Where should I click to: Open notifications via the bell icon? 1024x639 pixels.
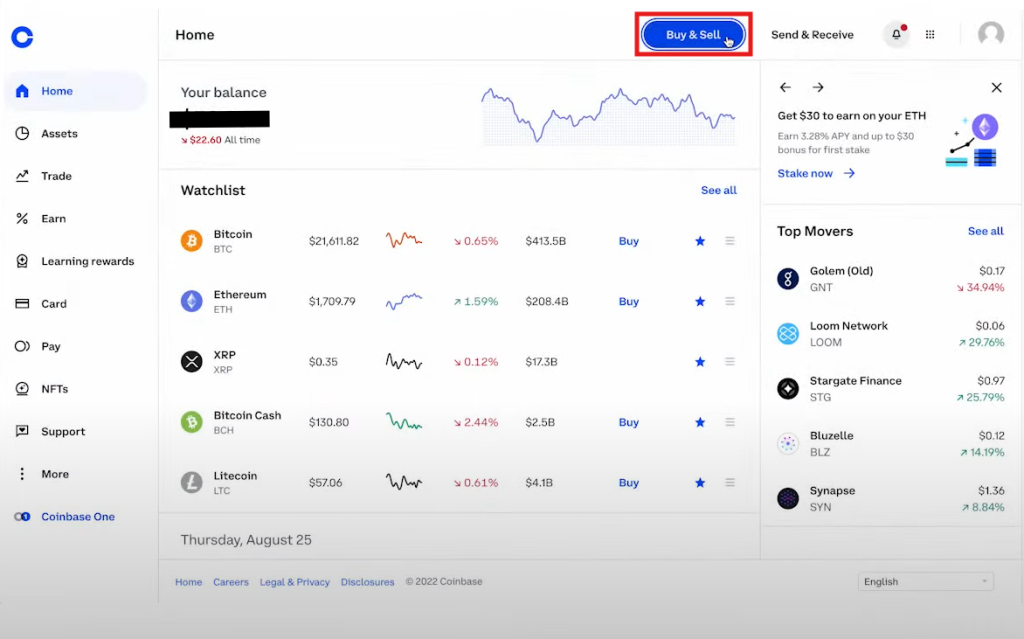point(896,33)
